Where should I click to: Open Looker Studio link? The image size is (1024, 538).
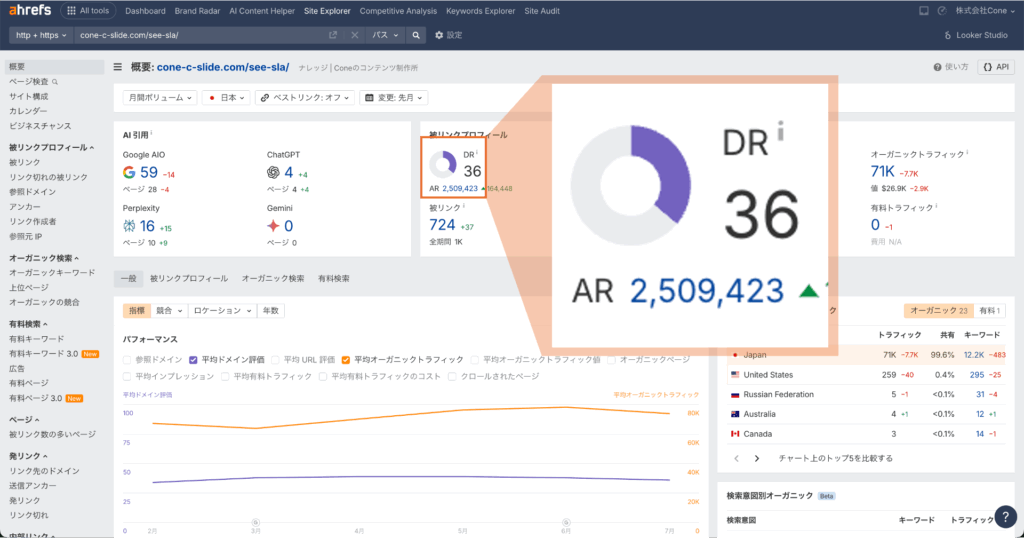coord(976,35)
